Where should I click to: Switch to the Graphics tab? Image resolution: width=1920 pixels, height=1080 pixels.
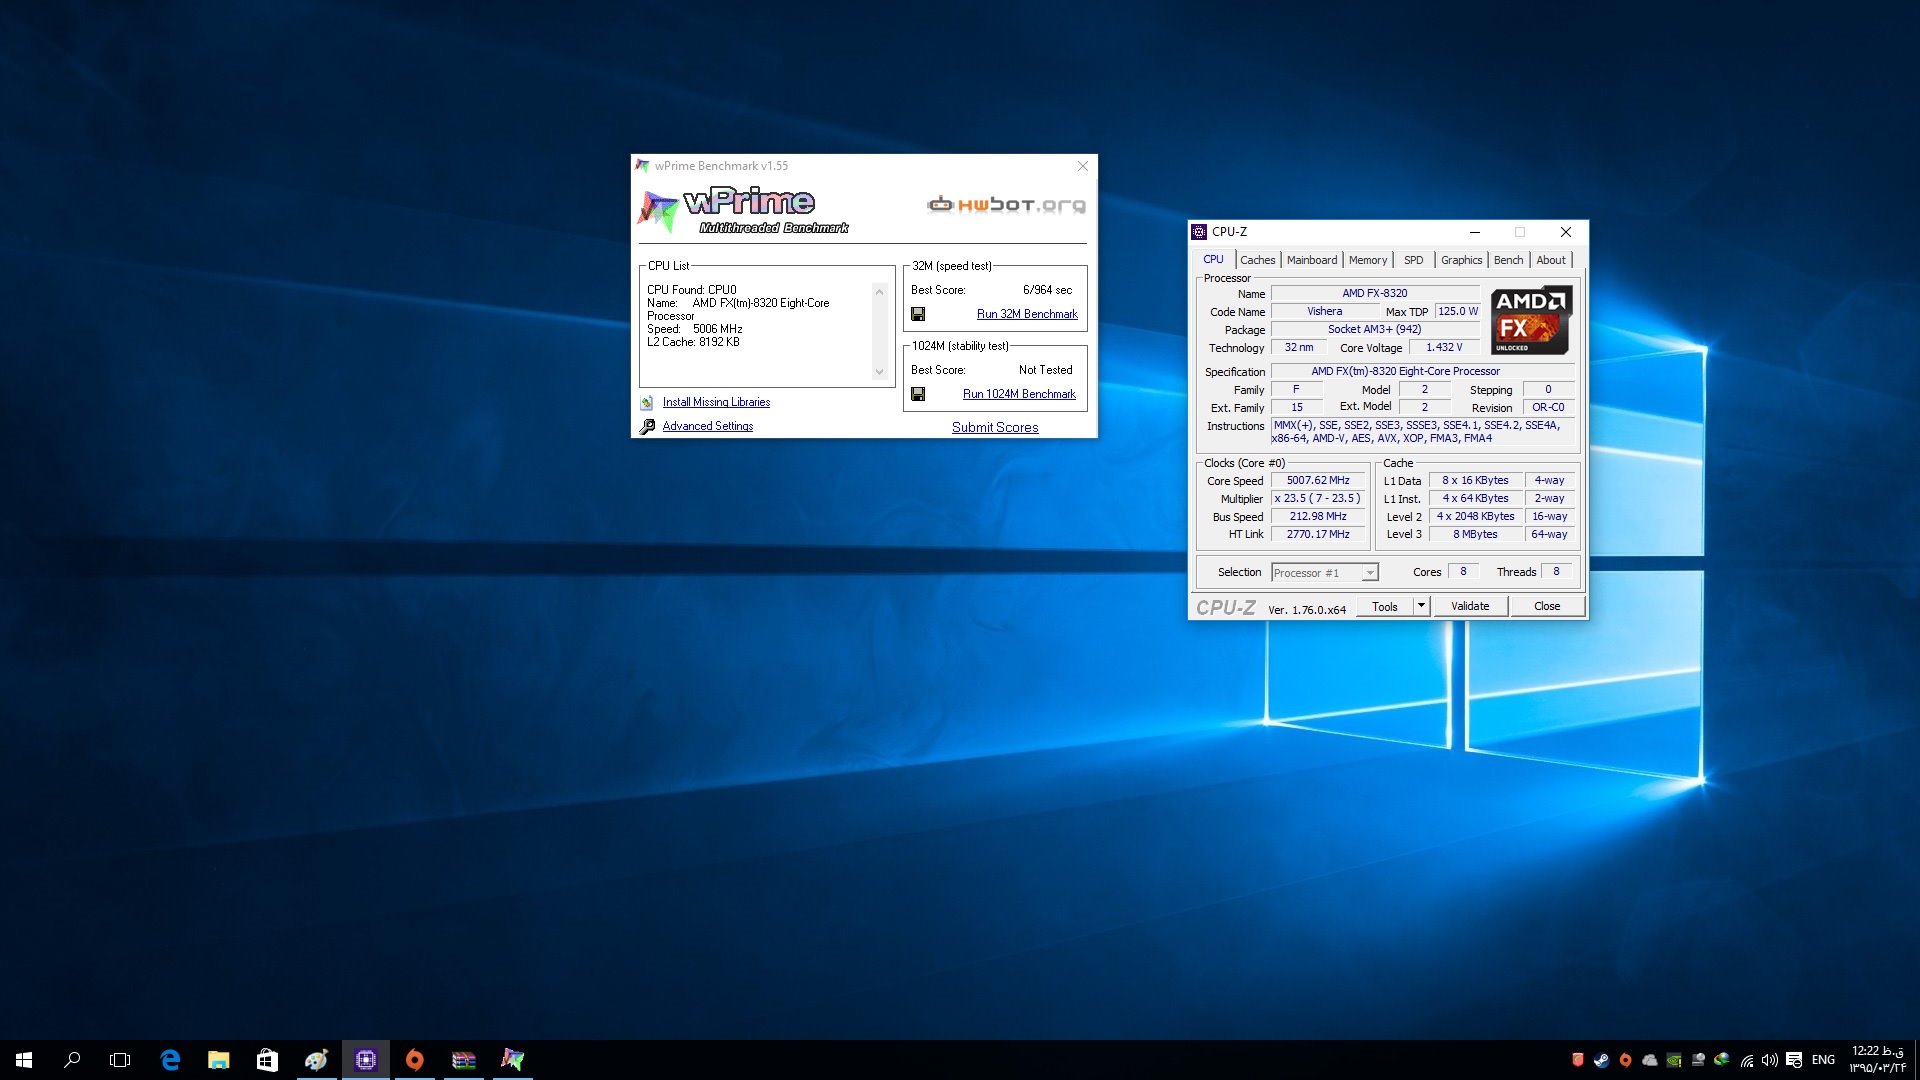tap(1461, 260)
